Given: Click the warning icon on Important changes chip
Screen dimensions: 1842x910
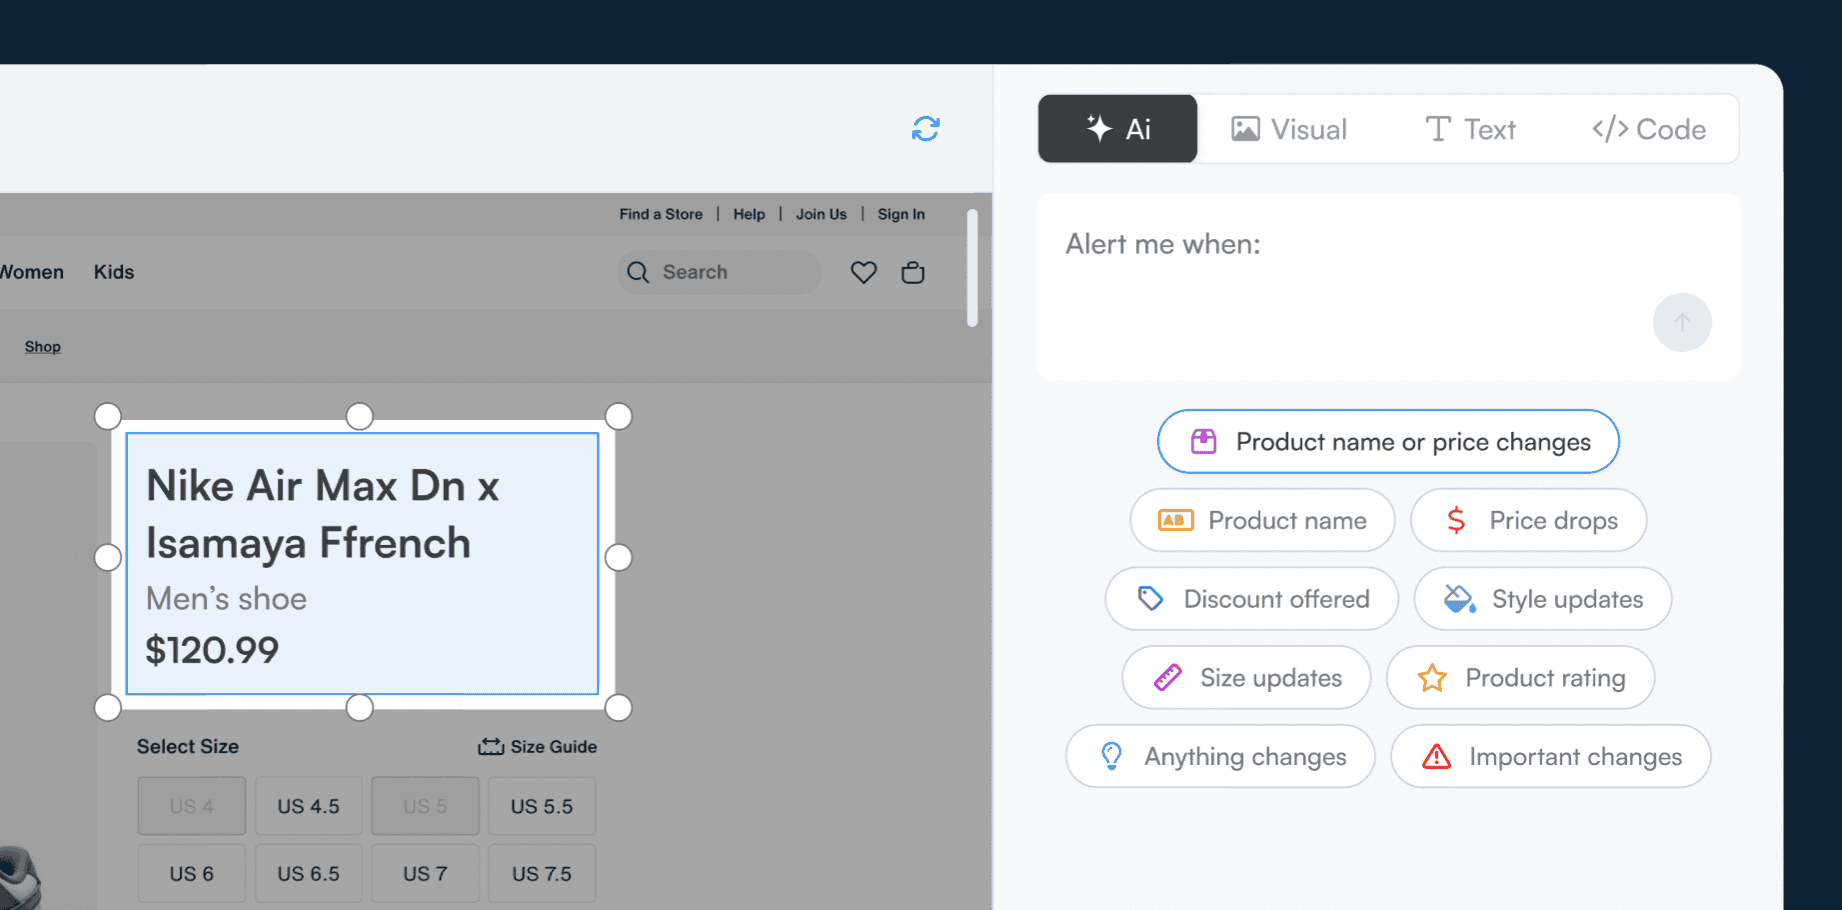Looking at the screenshot, I should [1437, 757].
